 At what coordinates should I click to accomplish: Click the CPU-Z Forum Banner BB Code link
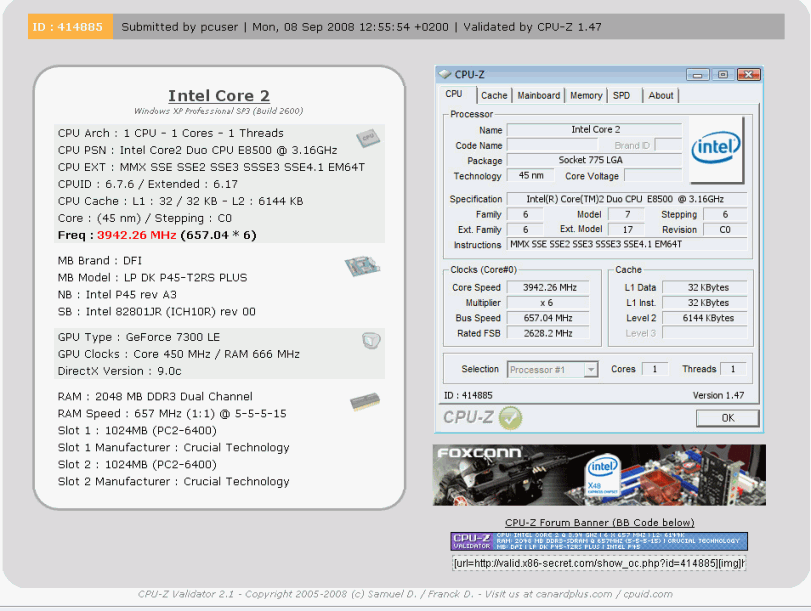tap(599, 523)
